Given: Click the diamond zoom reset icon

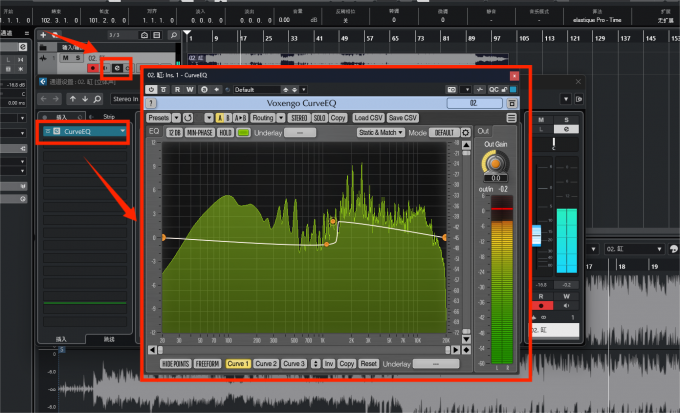Looking at the screenshot, I should click(x=466, y=350).
